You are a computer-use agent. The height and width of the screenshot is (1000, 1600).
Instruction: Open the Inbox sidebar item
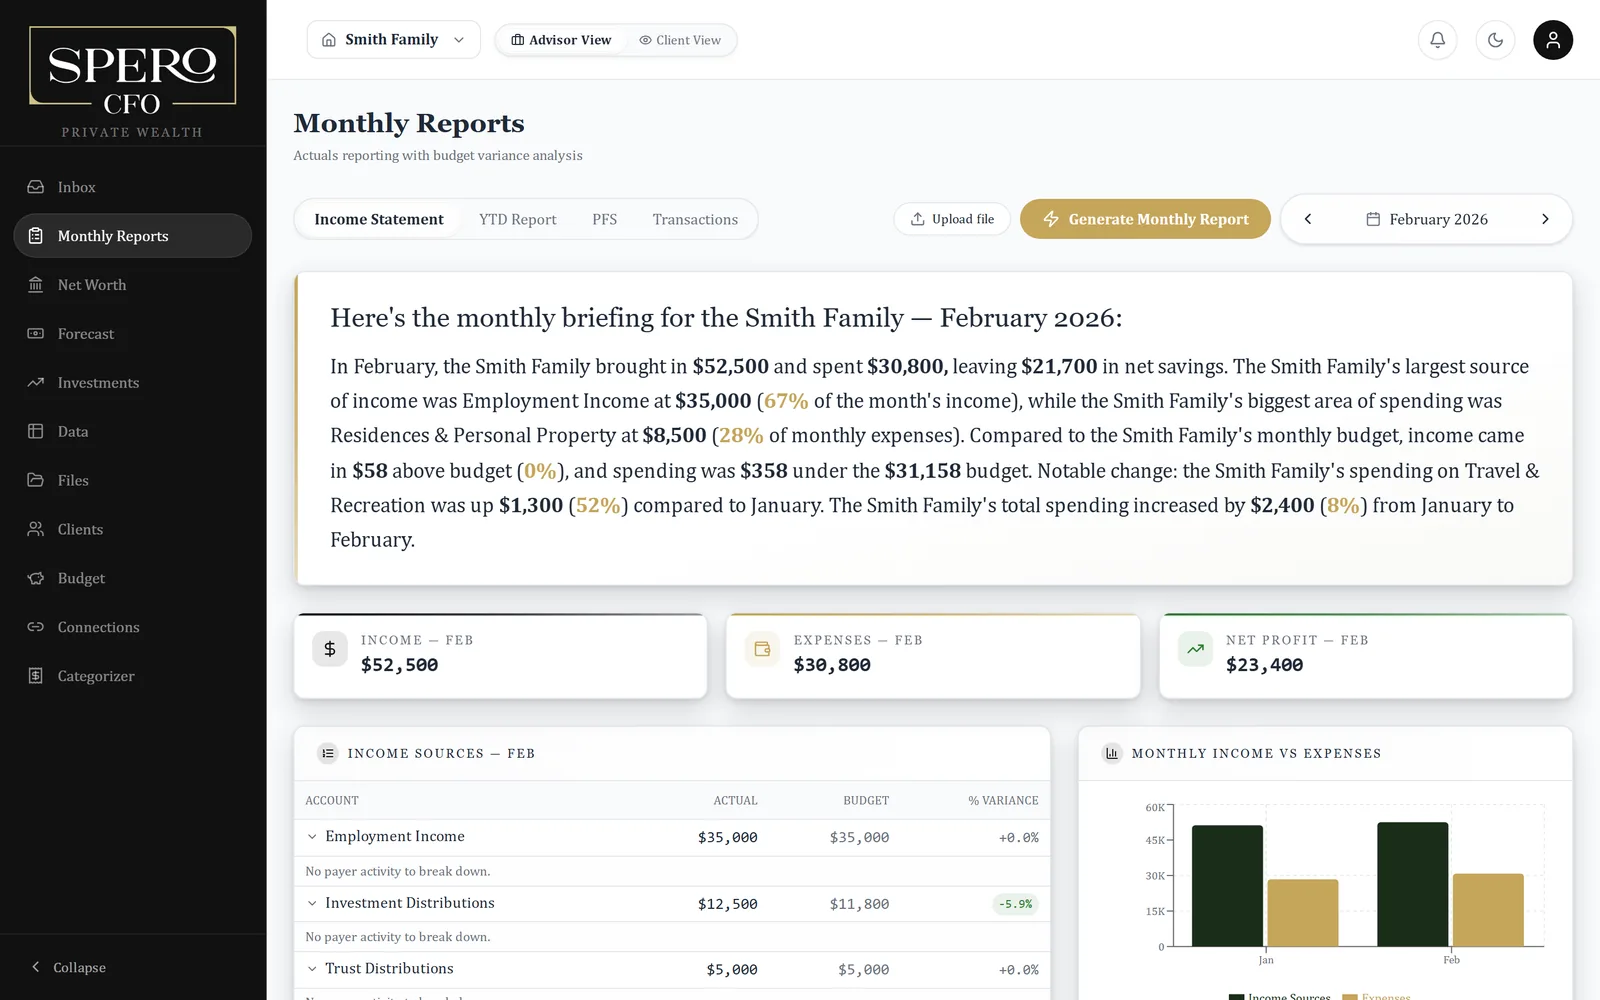pos(132,187)
